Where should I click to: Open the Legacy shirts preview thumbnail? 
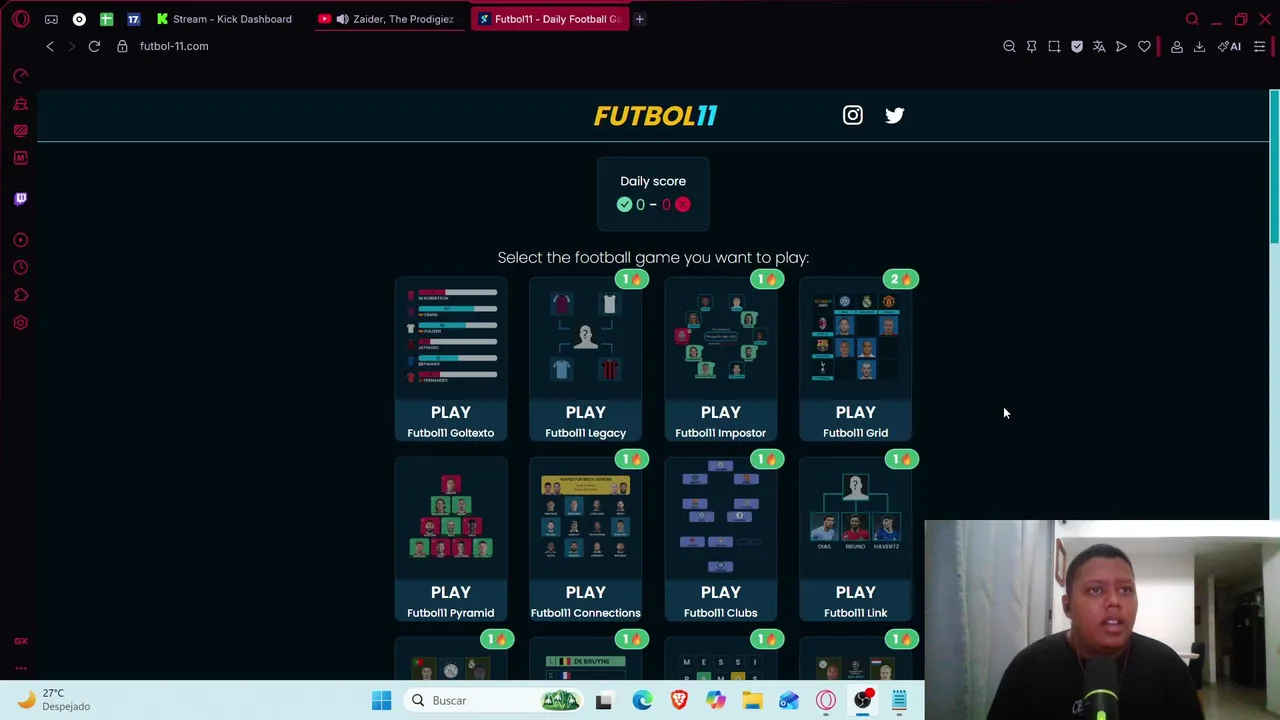pyautogui.click(x=586, y=337)
